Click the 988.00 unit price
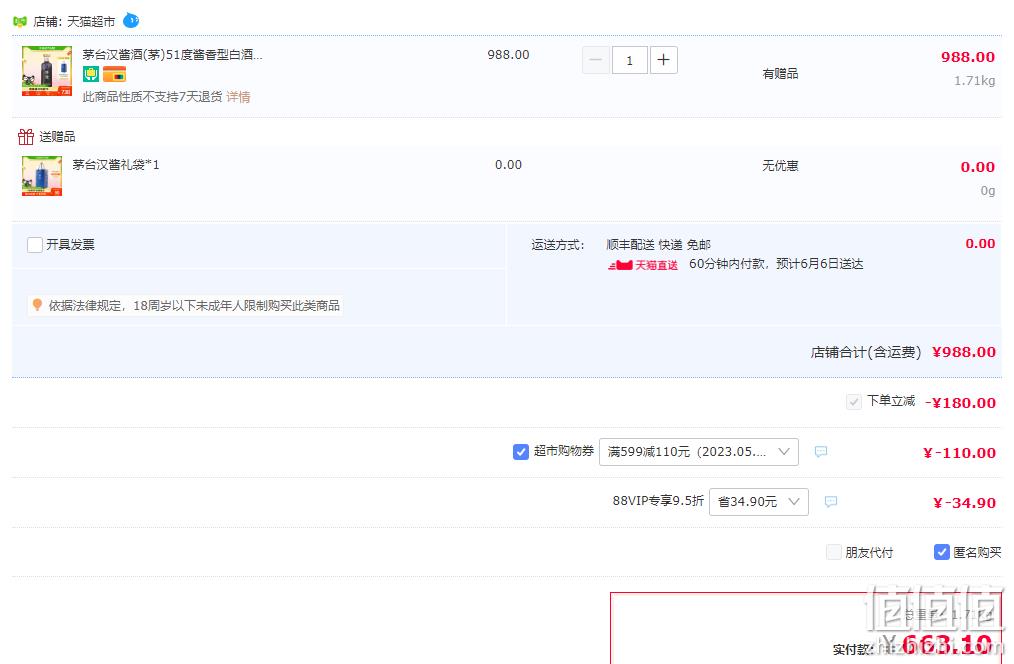 (x=508, y=55)
